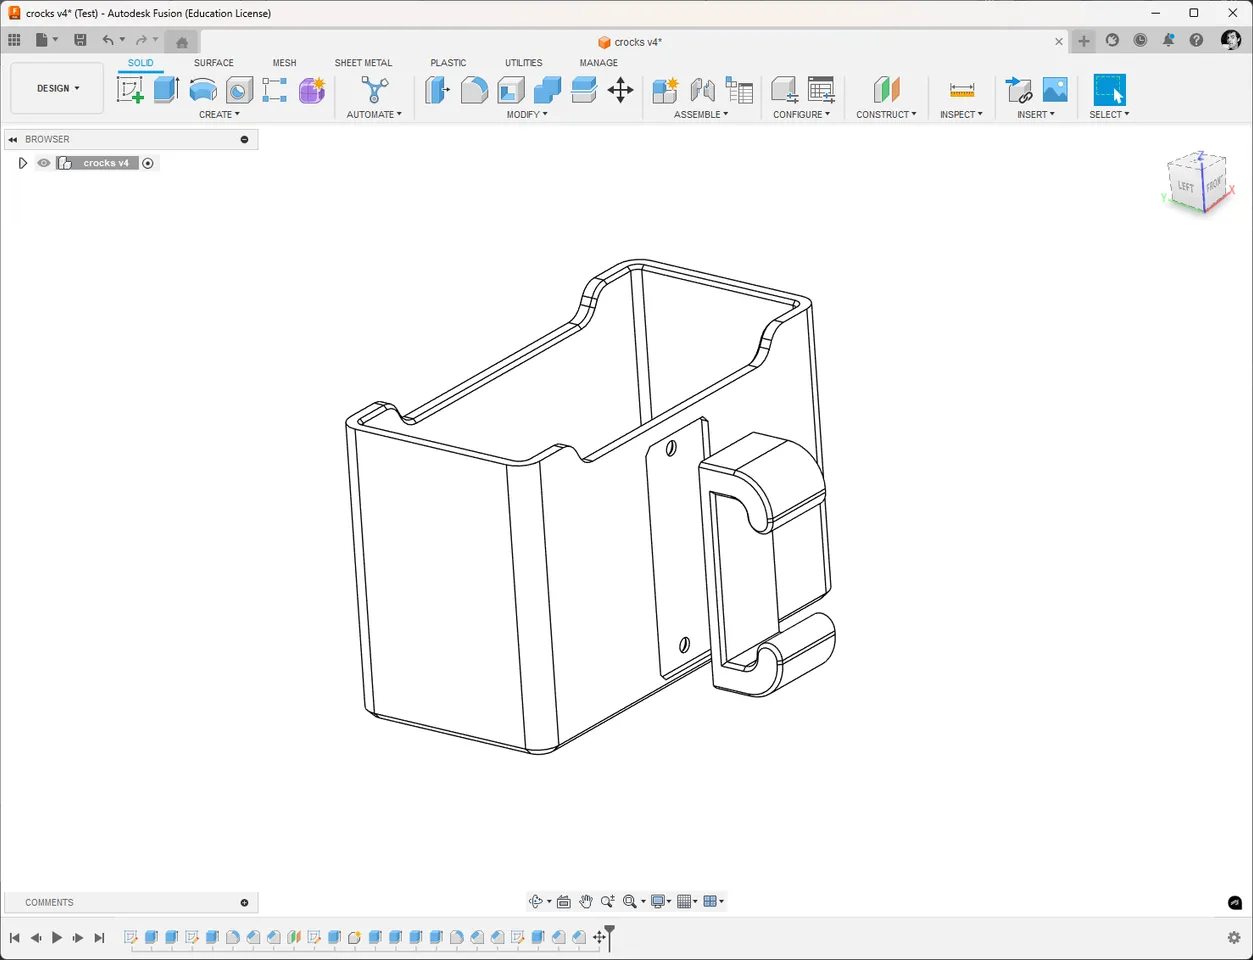This screenshot has height=960, width=1253.
Task: Open the MODIFY dropdown menu
Action: [x=527, y=114]
